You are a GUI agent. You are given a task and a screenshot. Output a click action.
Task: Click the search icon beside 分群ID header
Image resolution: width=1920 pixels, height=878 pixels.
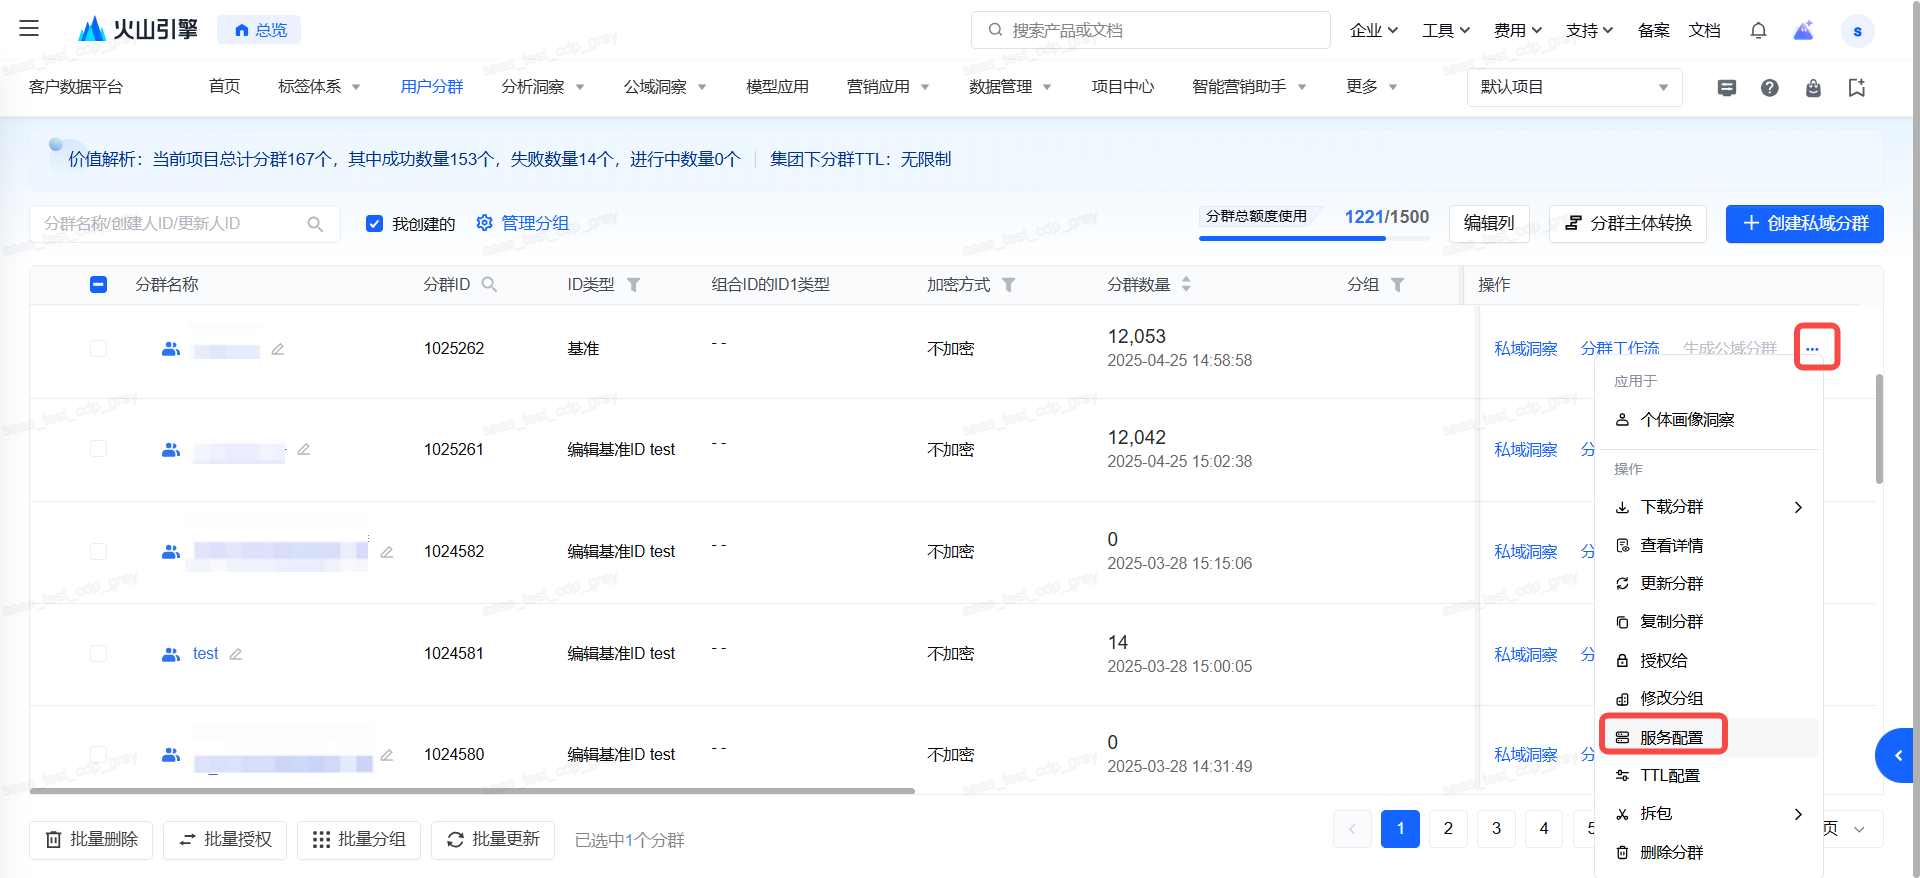489,285
